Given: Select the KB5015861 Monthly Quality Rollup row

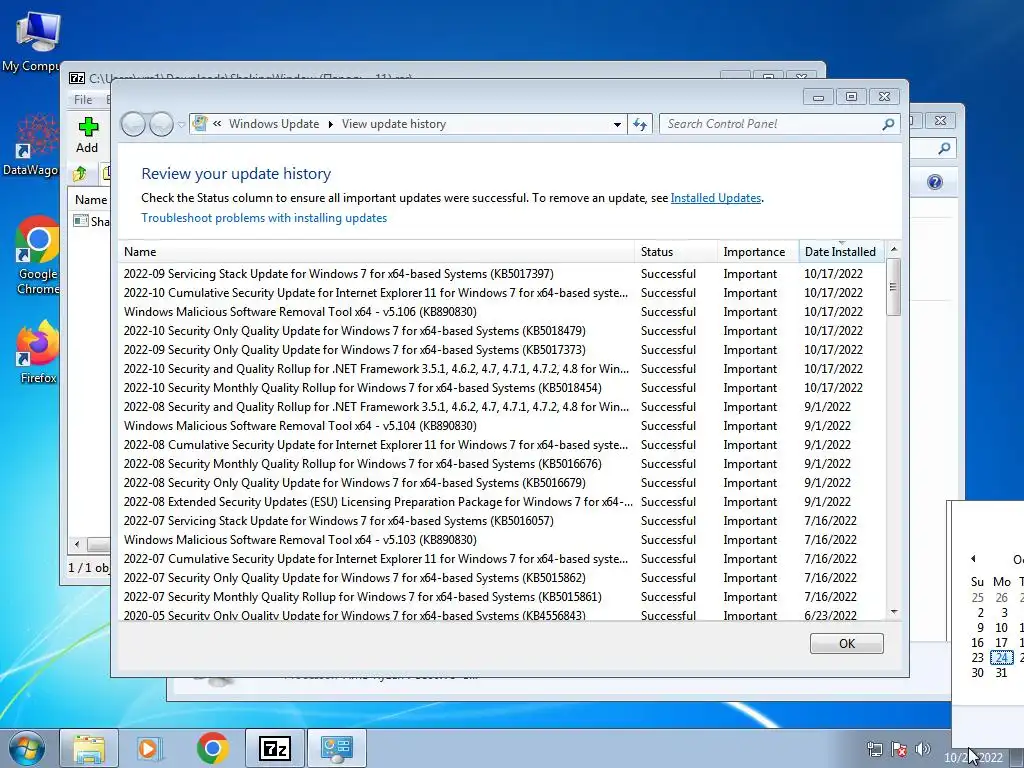Looking at the screenshot, I should 502,596.
